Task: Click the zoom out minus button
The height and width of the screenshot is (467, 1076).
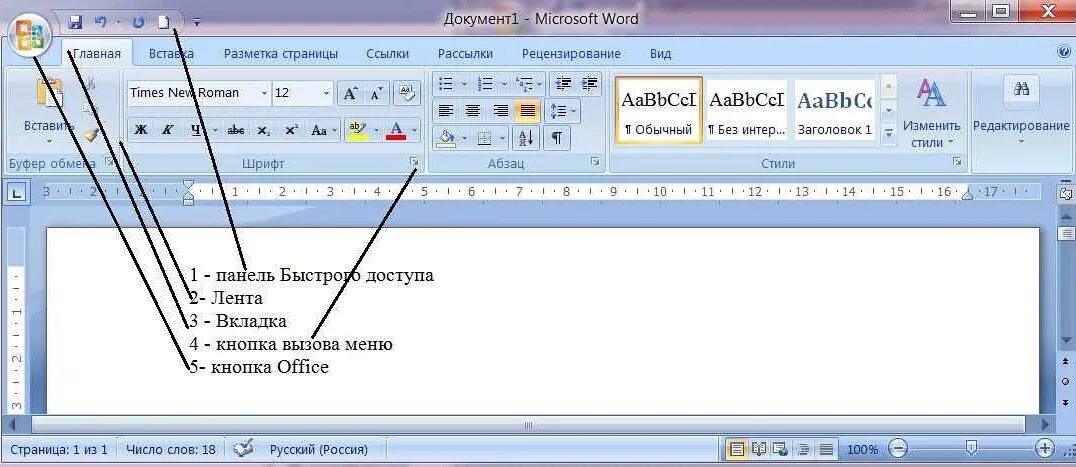Action: pyautogui.click(x=897, y=449)
